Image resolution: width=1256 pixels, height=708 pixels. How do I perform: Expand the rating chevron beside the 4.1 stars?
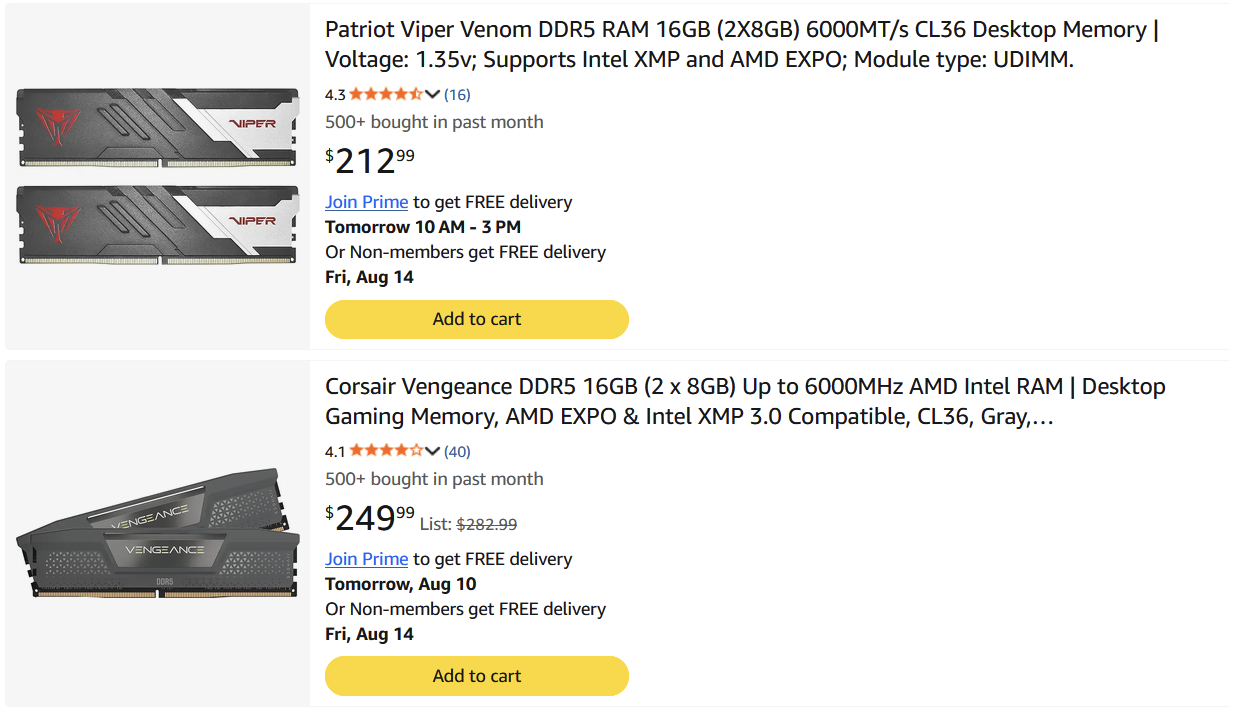coord(432,452)
